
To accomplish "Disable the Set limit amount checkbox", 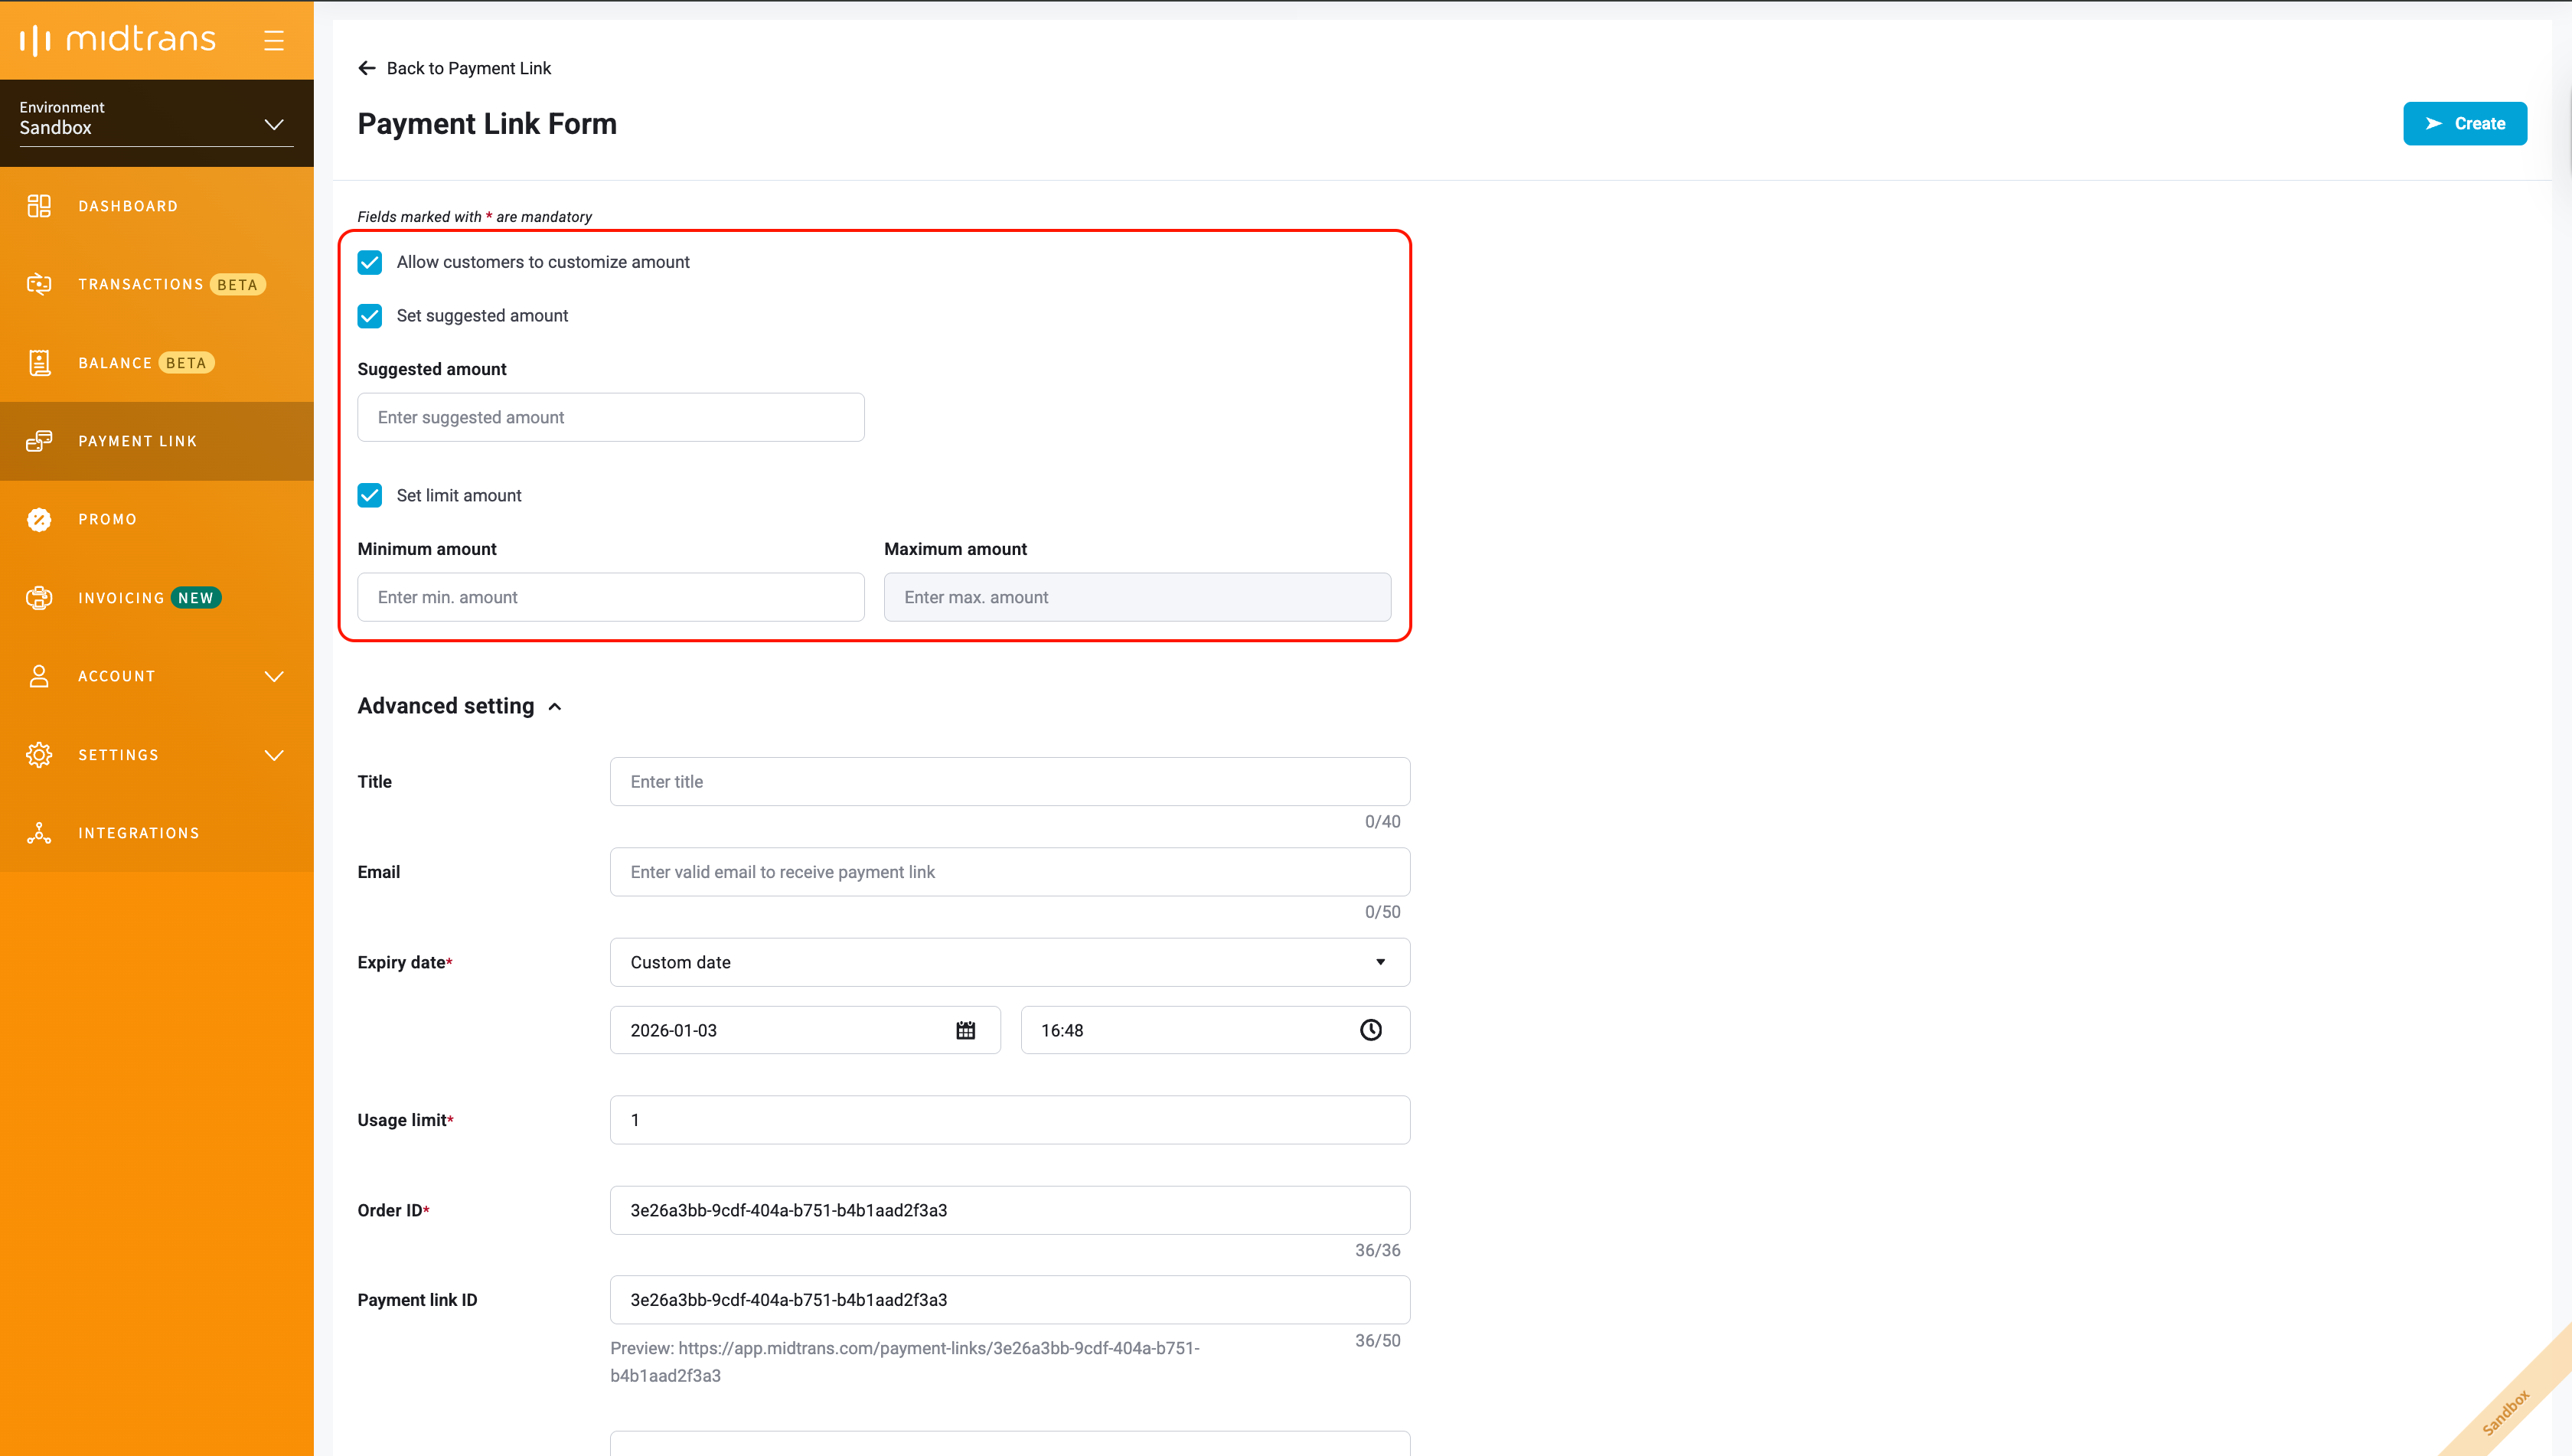I will (370, 495).
